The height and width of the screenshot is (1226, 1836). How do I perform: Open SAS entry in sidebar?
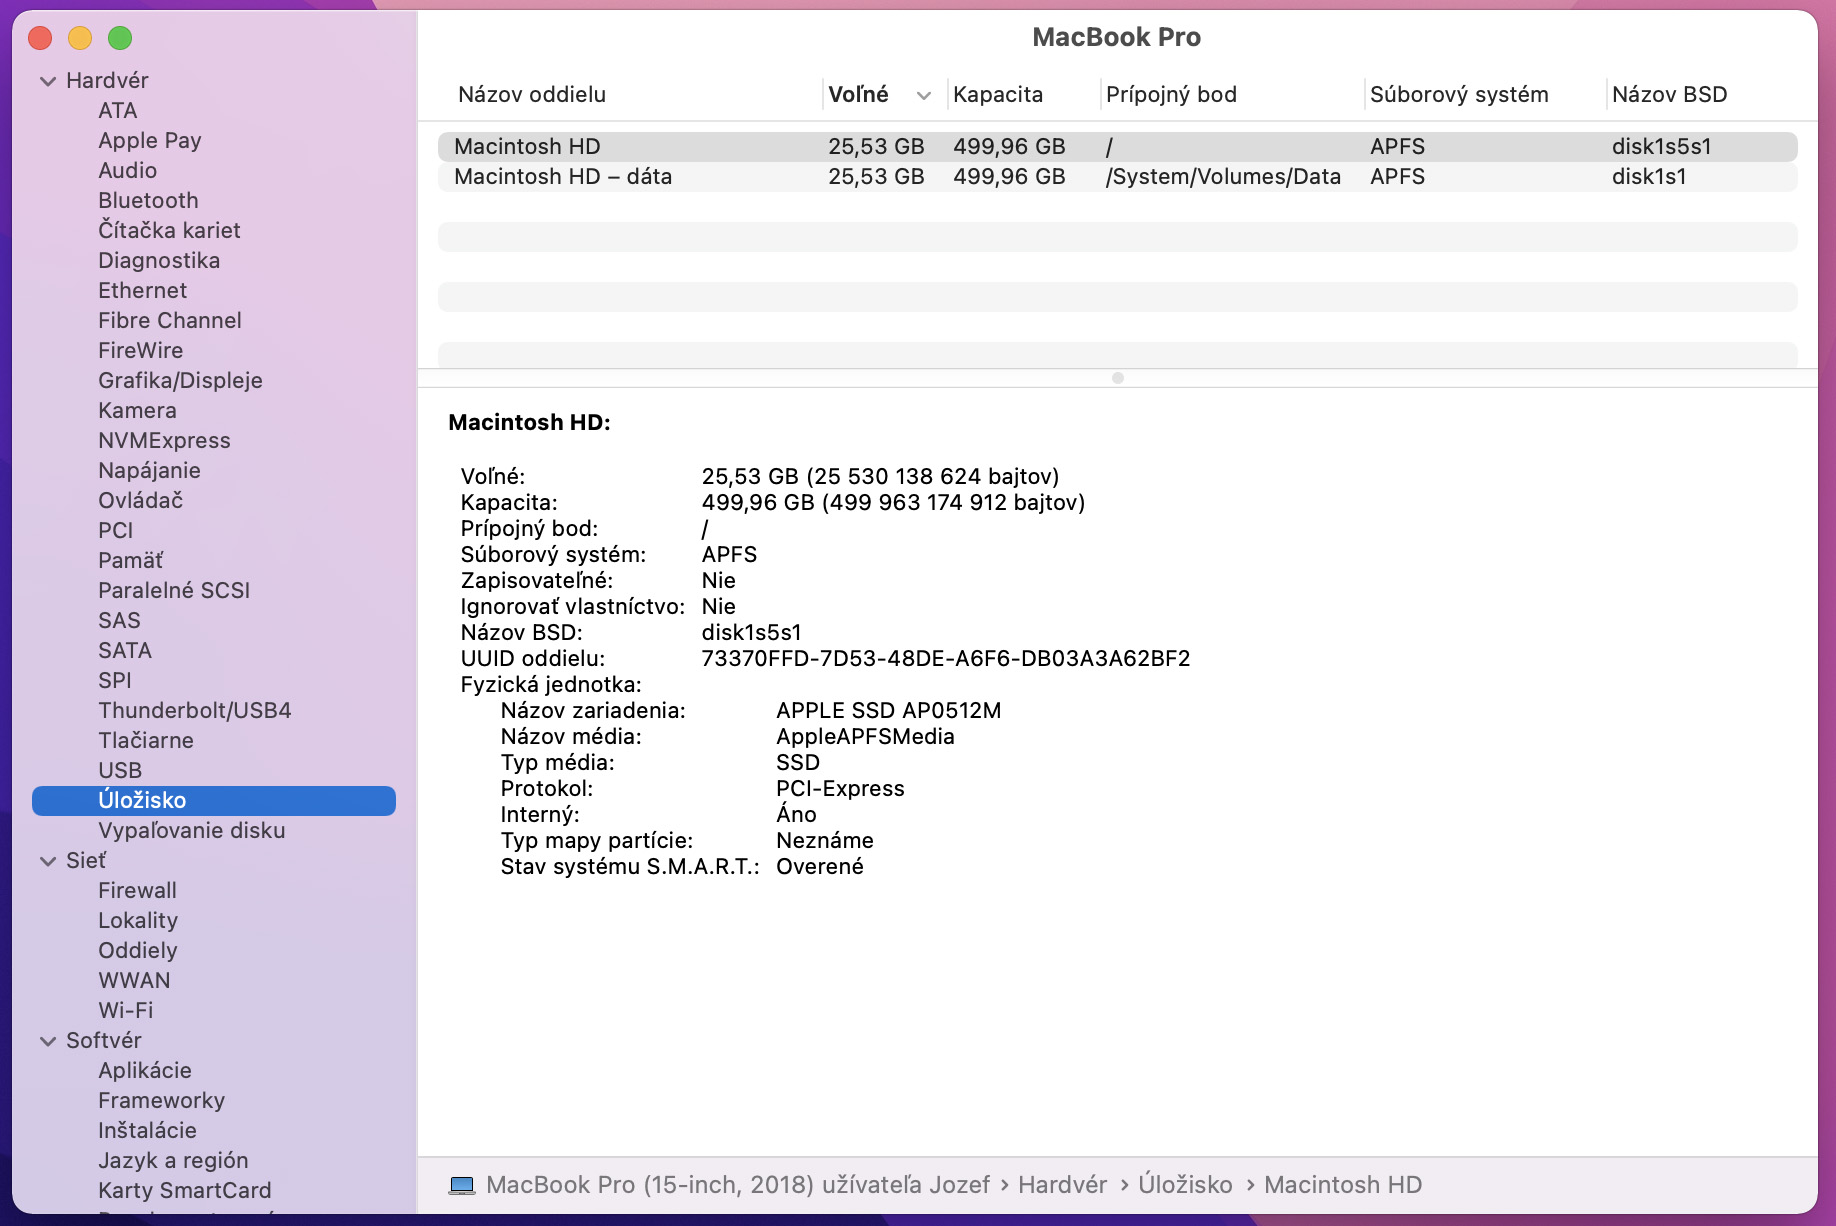[120, 621]
